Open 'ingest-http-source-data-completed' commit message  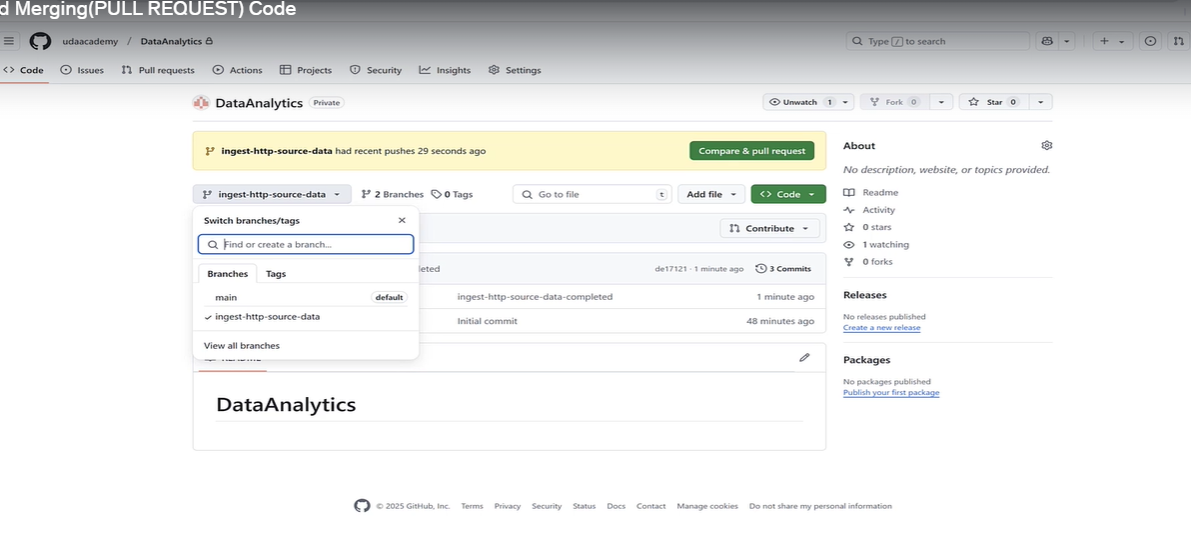point(535,297)
